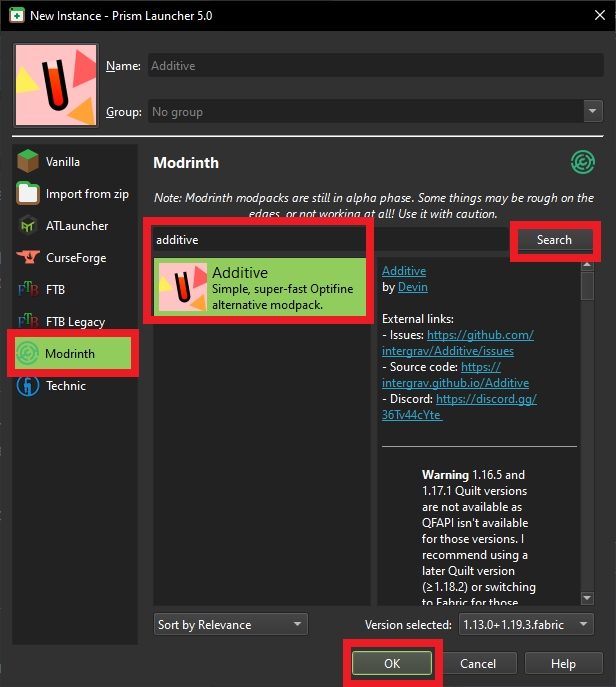The image size is (616, 687).
Task: Open the FTB Legacy icon
Action: click(x=28, y=321)
